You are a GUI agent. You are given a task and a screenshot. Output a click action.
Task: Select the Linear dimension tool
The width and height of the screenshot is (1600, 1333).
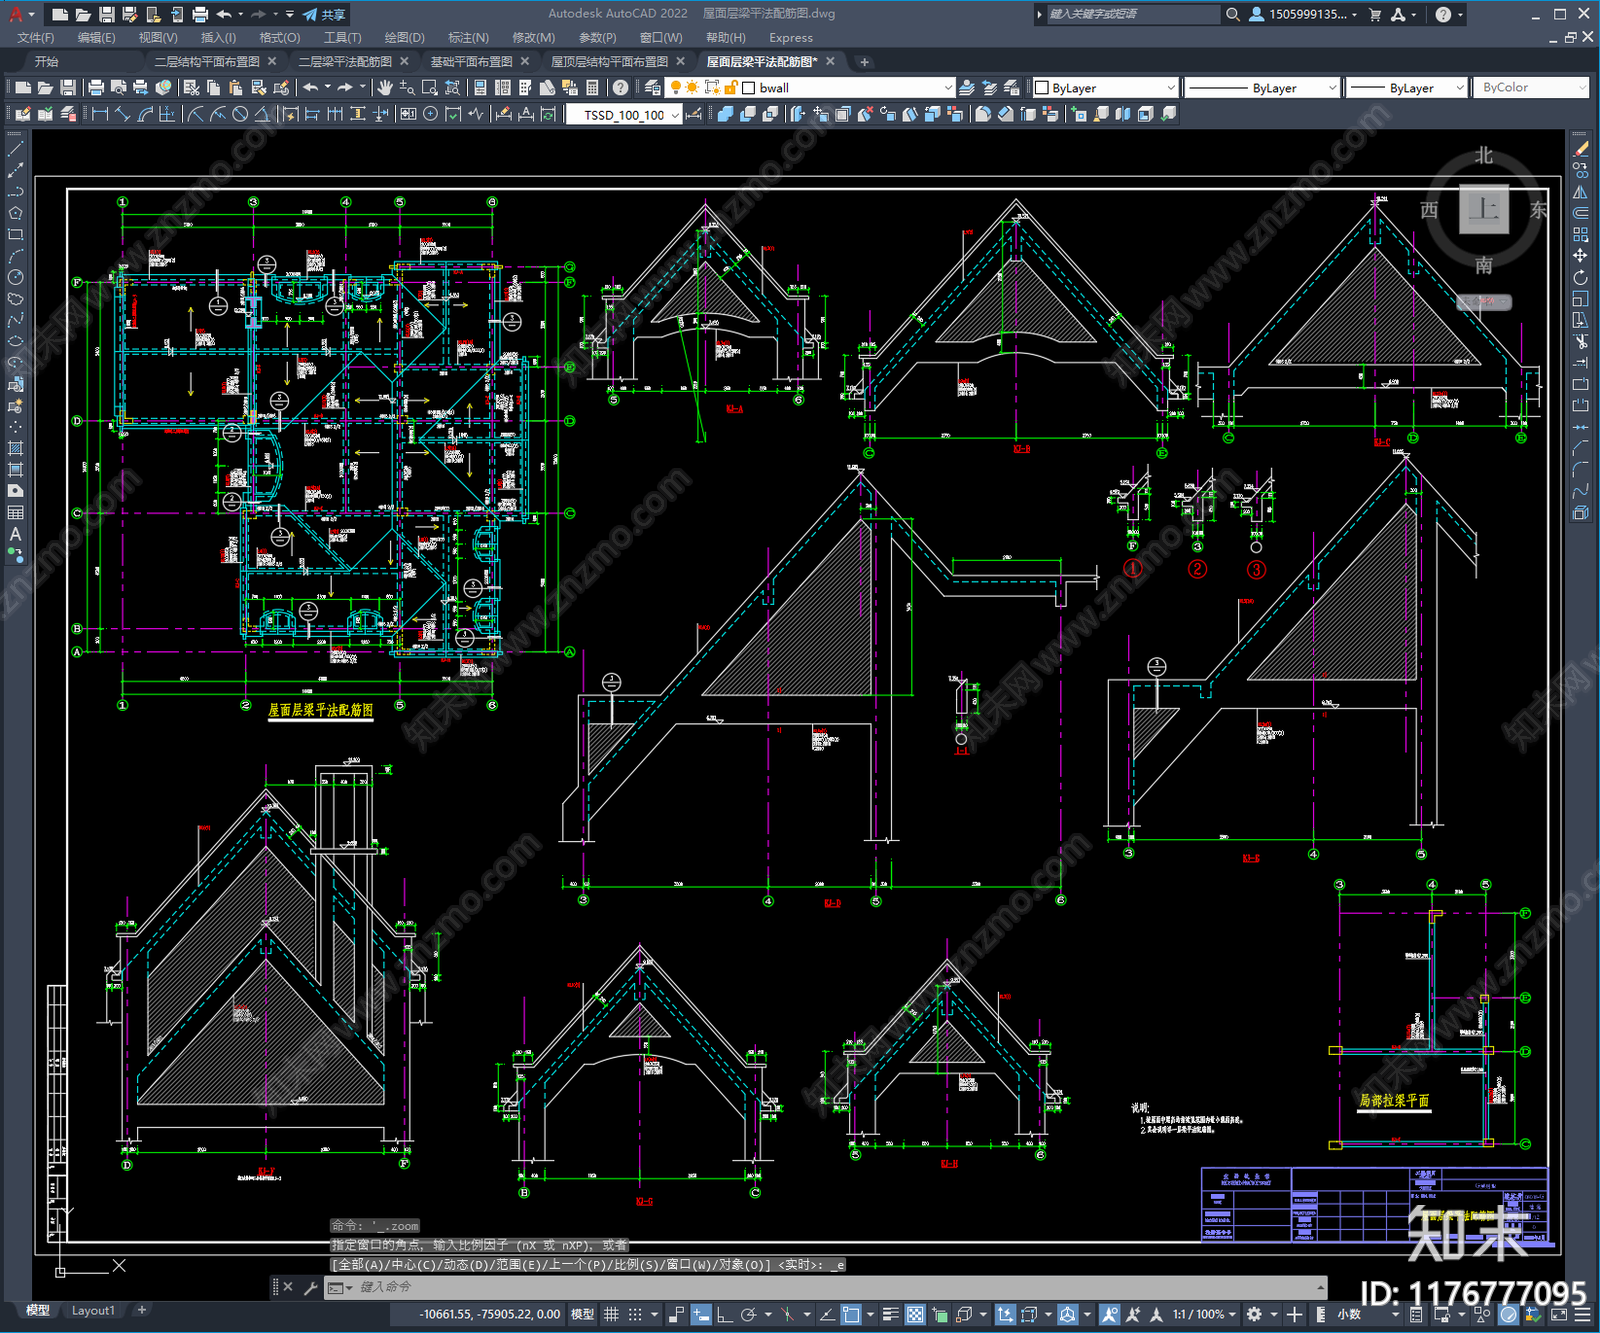pos(100,114)
